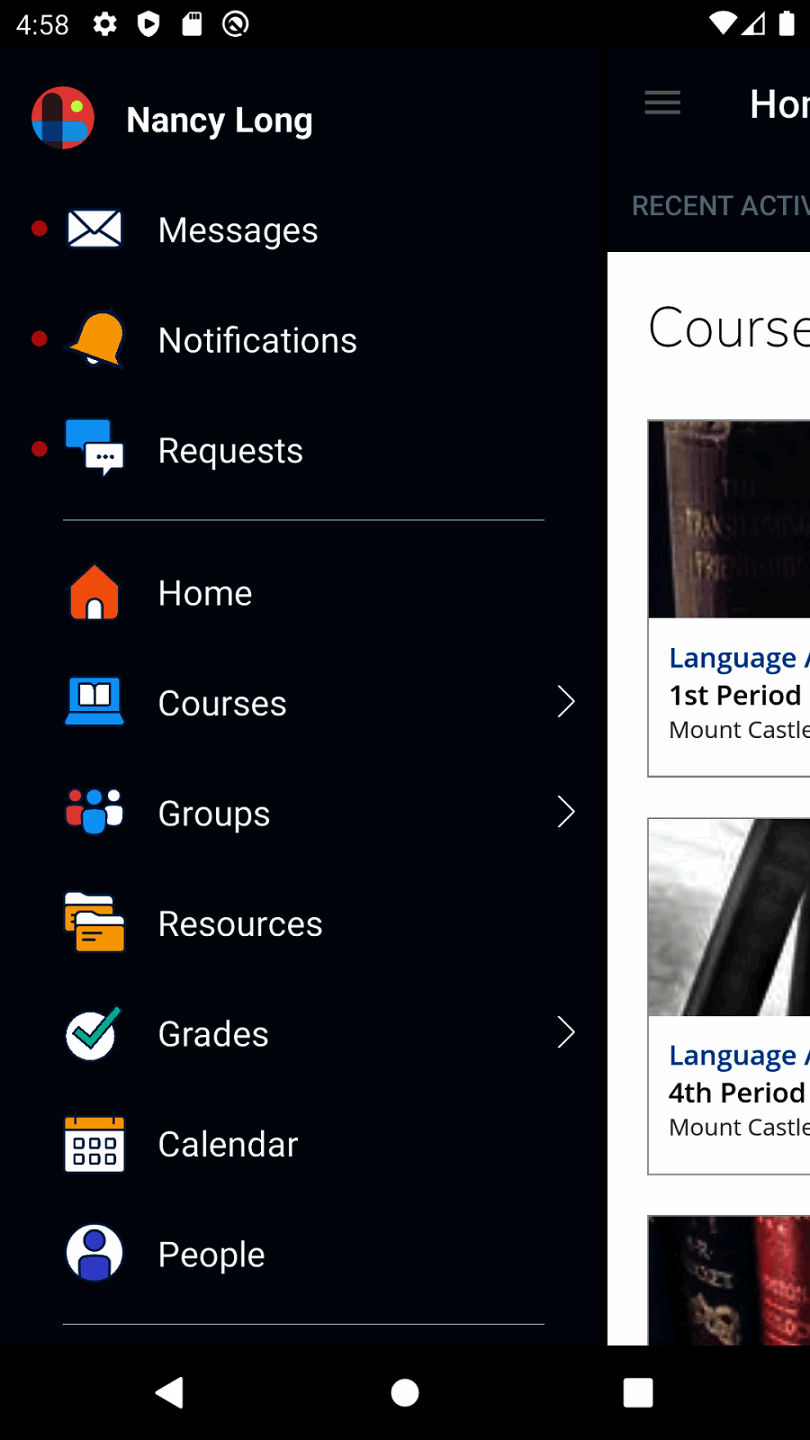The width and height of the screenshot is (810, 1440).
Task: Tap the Android recent apps square button
Action: coord(637,1391)
